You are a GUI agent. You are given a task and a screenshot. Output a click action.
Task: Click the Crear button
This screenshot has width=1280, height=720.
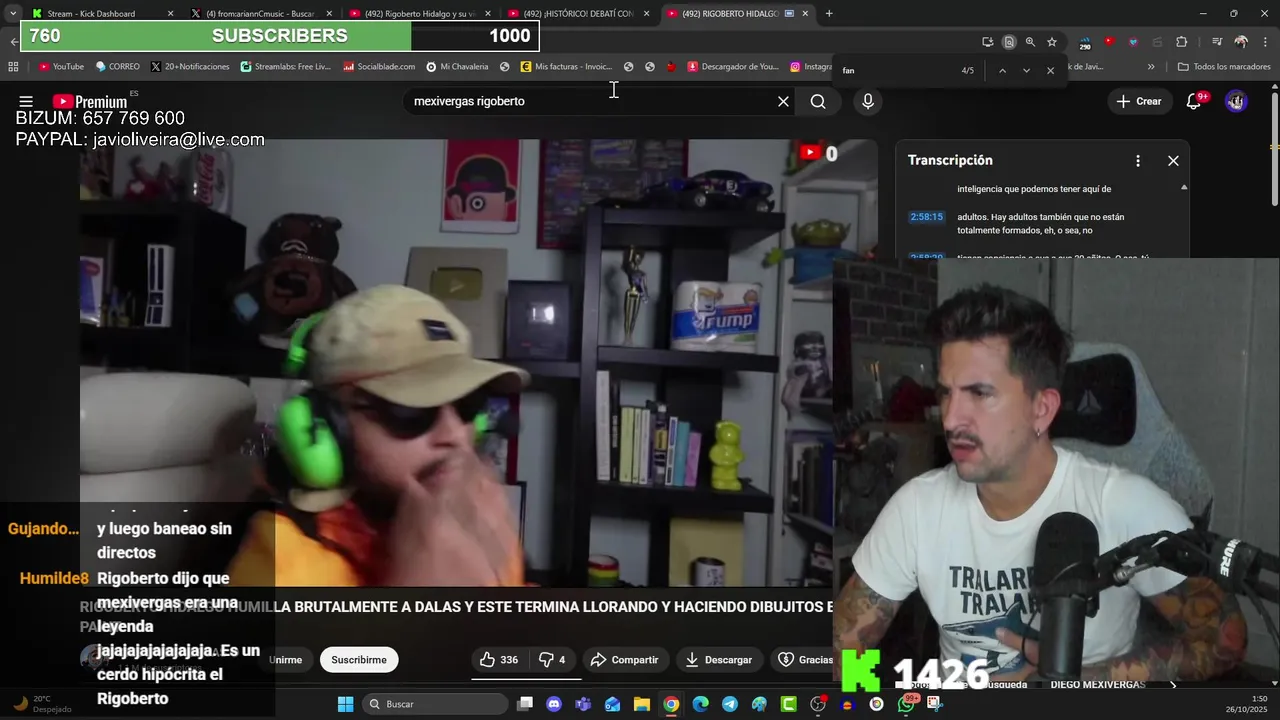click(x=1139, y=101)
